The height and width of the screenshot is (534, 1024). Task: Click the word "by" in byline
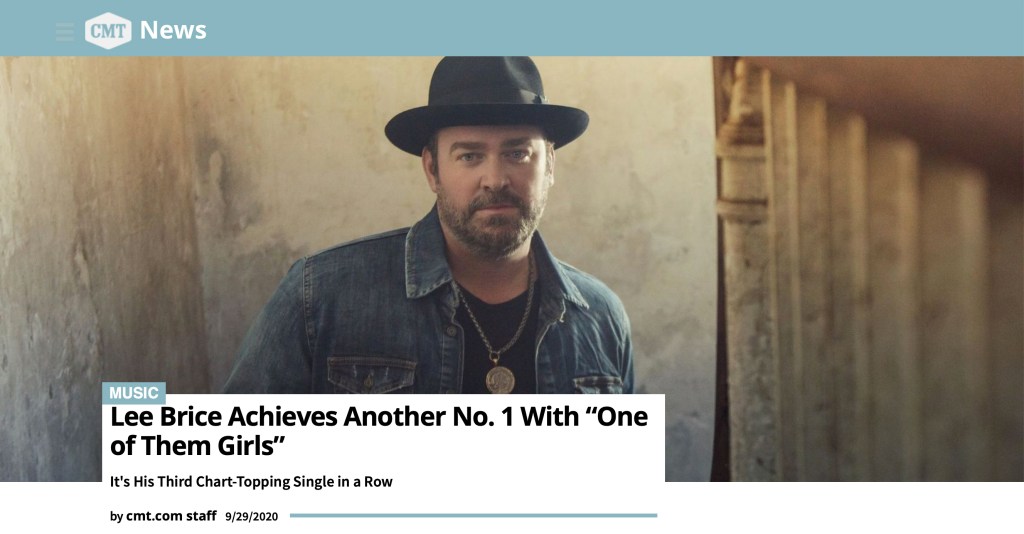pos(116,516)
